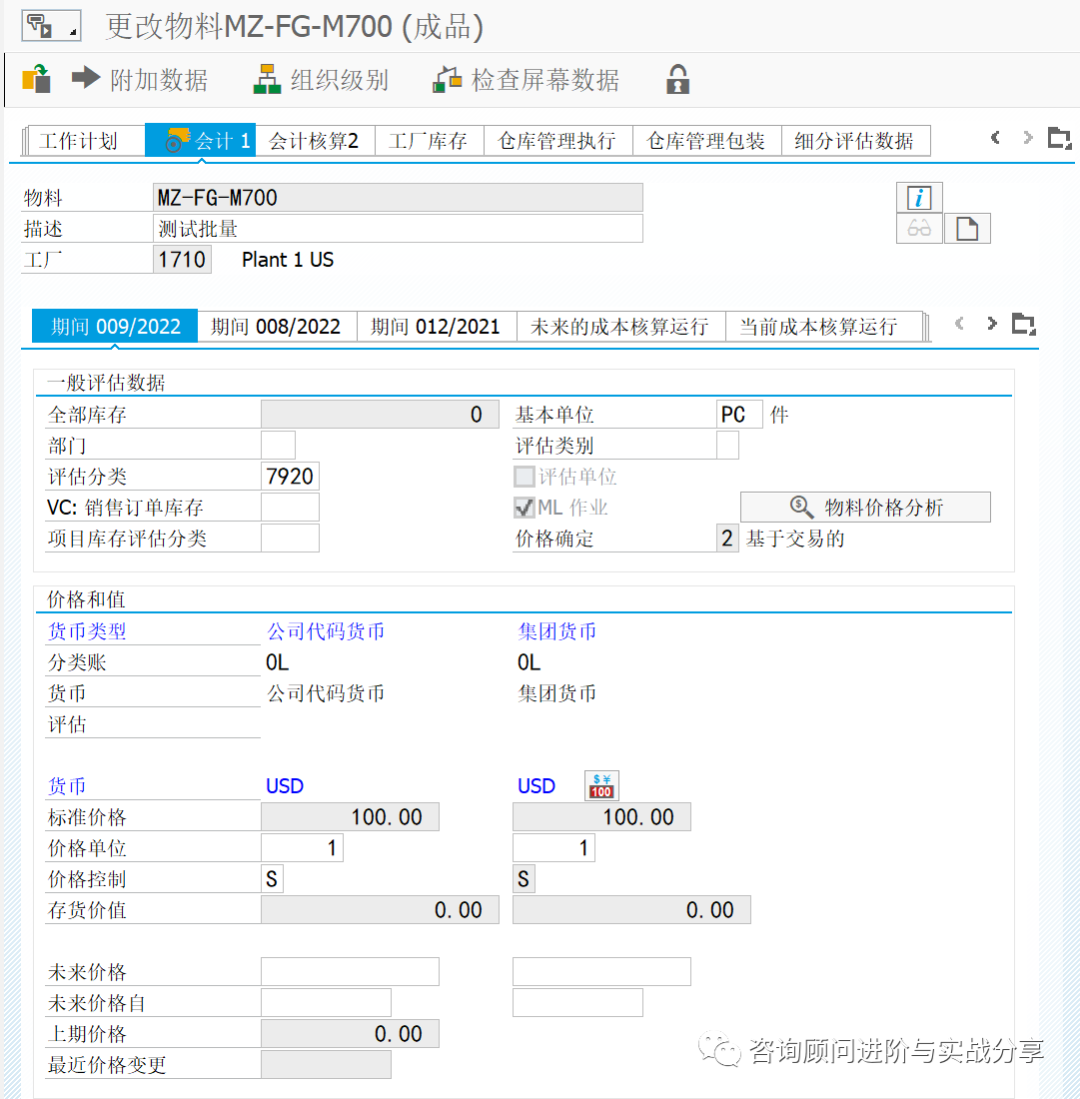Click company code 未来价格 field
This screenshot has height=1099, width=1080.
pyautogui.click(x=350, y=971)
